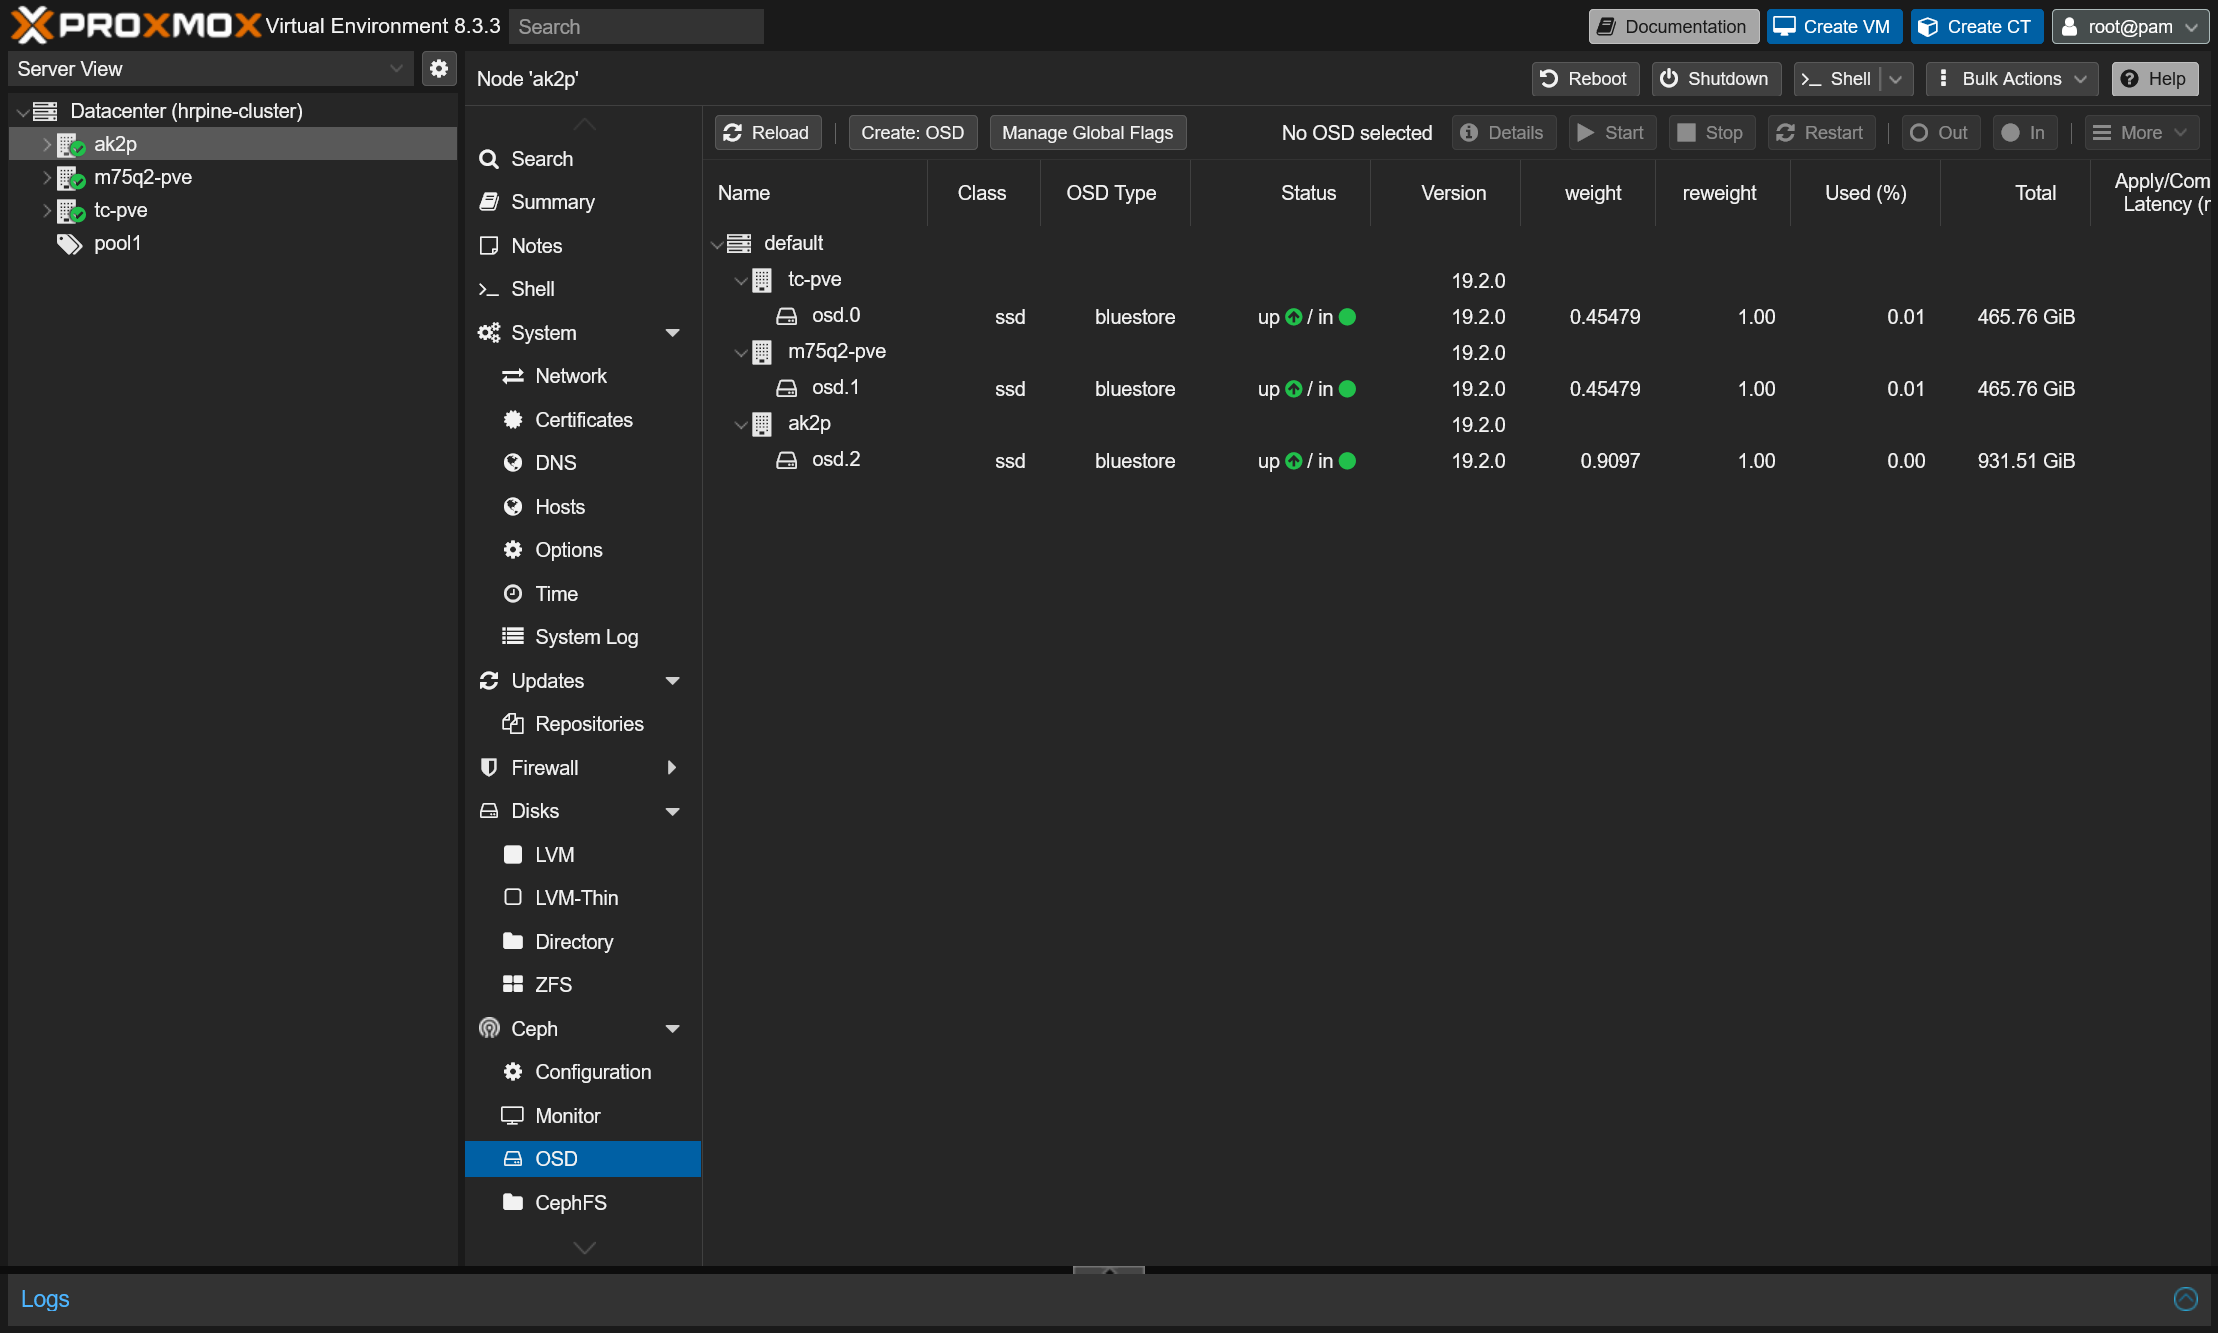Click the Updates refresh icon
2218x1333 pixels.
pyautogui.click(x=489, y=680)
